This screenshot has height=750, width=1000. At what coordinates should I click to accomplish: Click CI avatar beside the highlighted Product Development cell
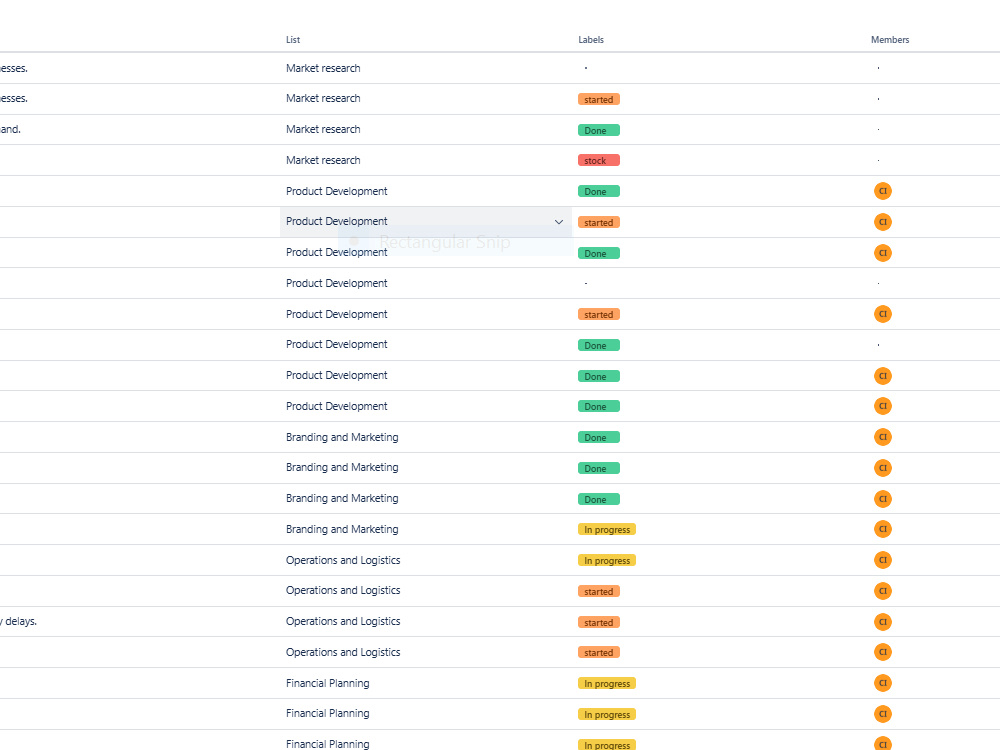883,222
